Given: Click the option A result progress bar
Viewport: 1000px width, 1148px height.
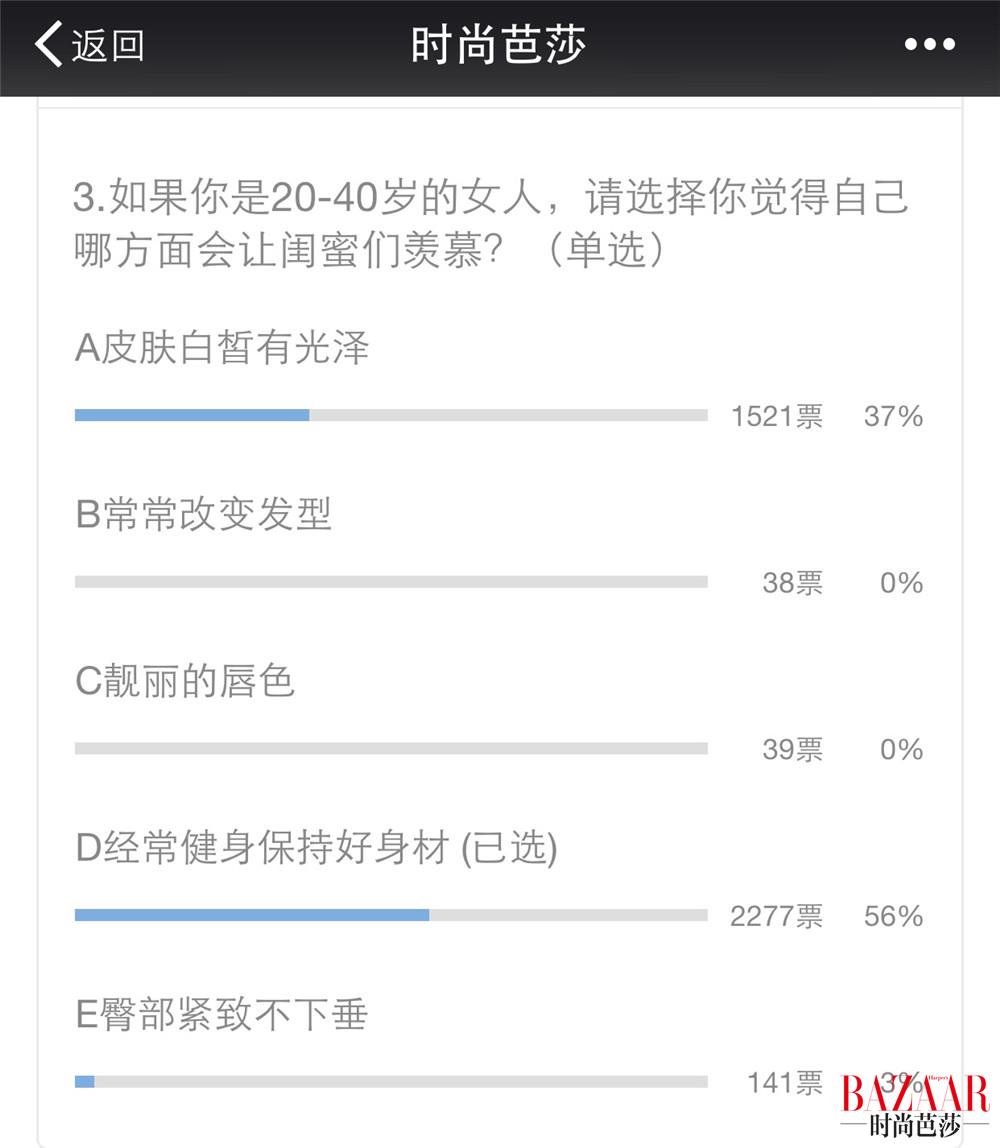Looking at the screenshot, I should click(x=391, y=415).
